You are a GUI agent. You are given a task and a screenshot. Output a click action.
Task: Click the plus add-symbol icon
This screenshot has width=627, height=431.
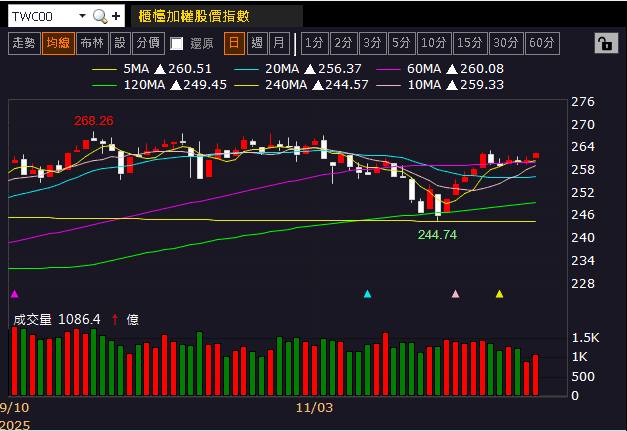[116, 16]
